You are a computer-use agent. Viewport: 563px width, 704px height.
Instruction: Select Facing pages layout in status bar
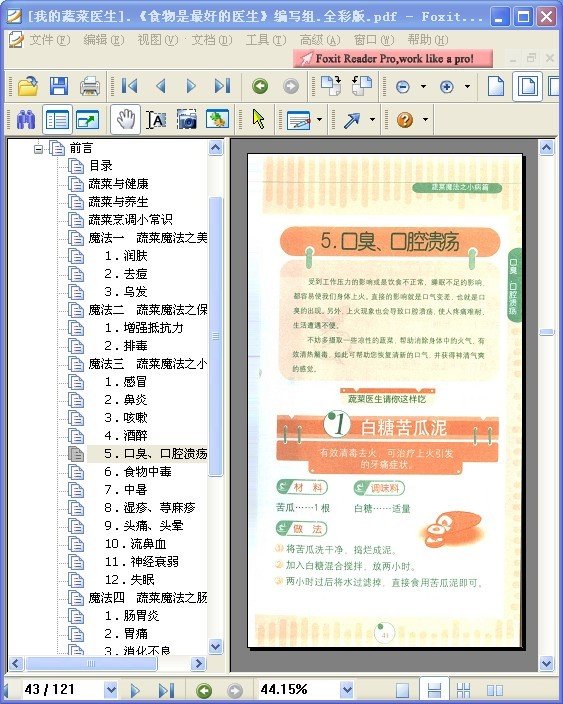coord(495,690)
